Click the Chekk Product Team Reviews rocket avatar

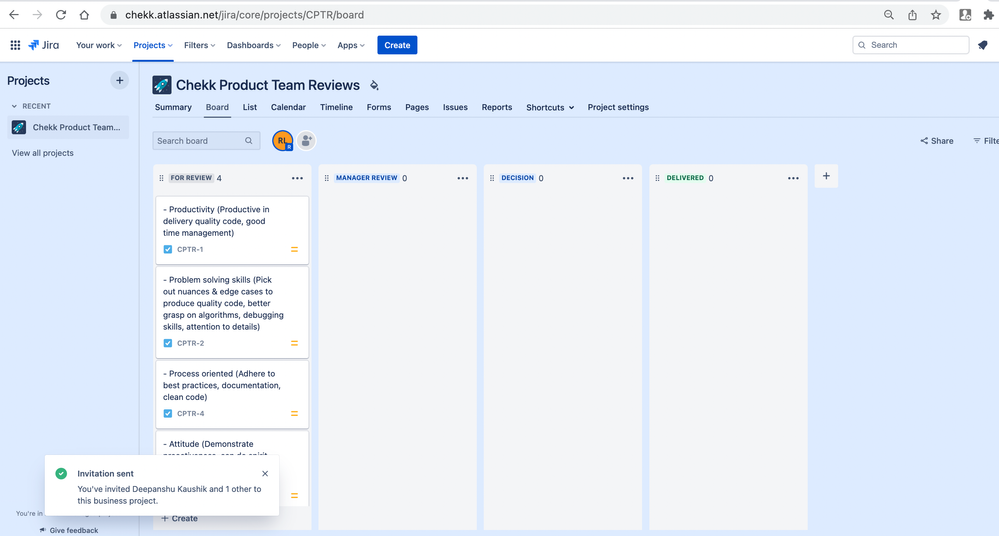click(162, 85)
